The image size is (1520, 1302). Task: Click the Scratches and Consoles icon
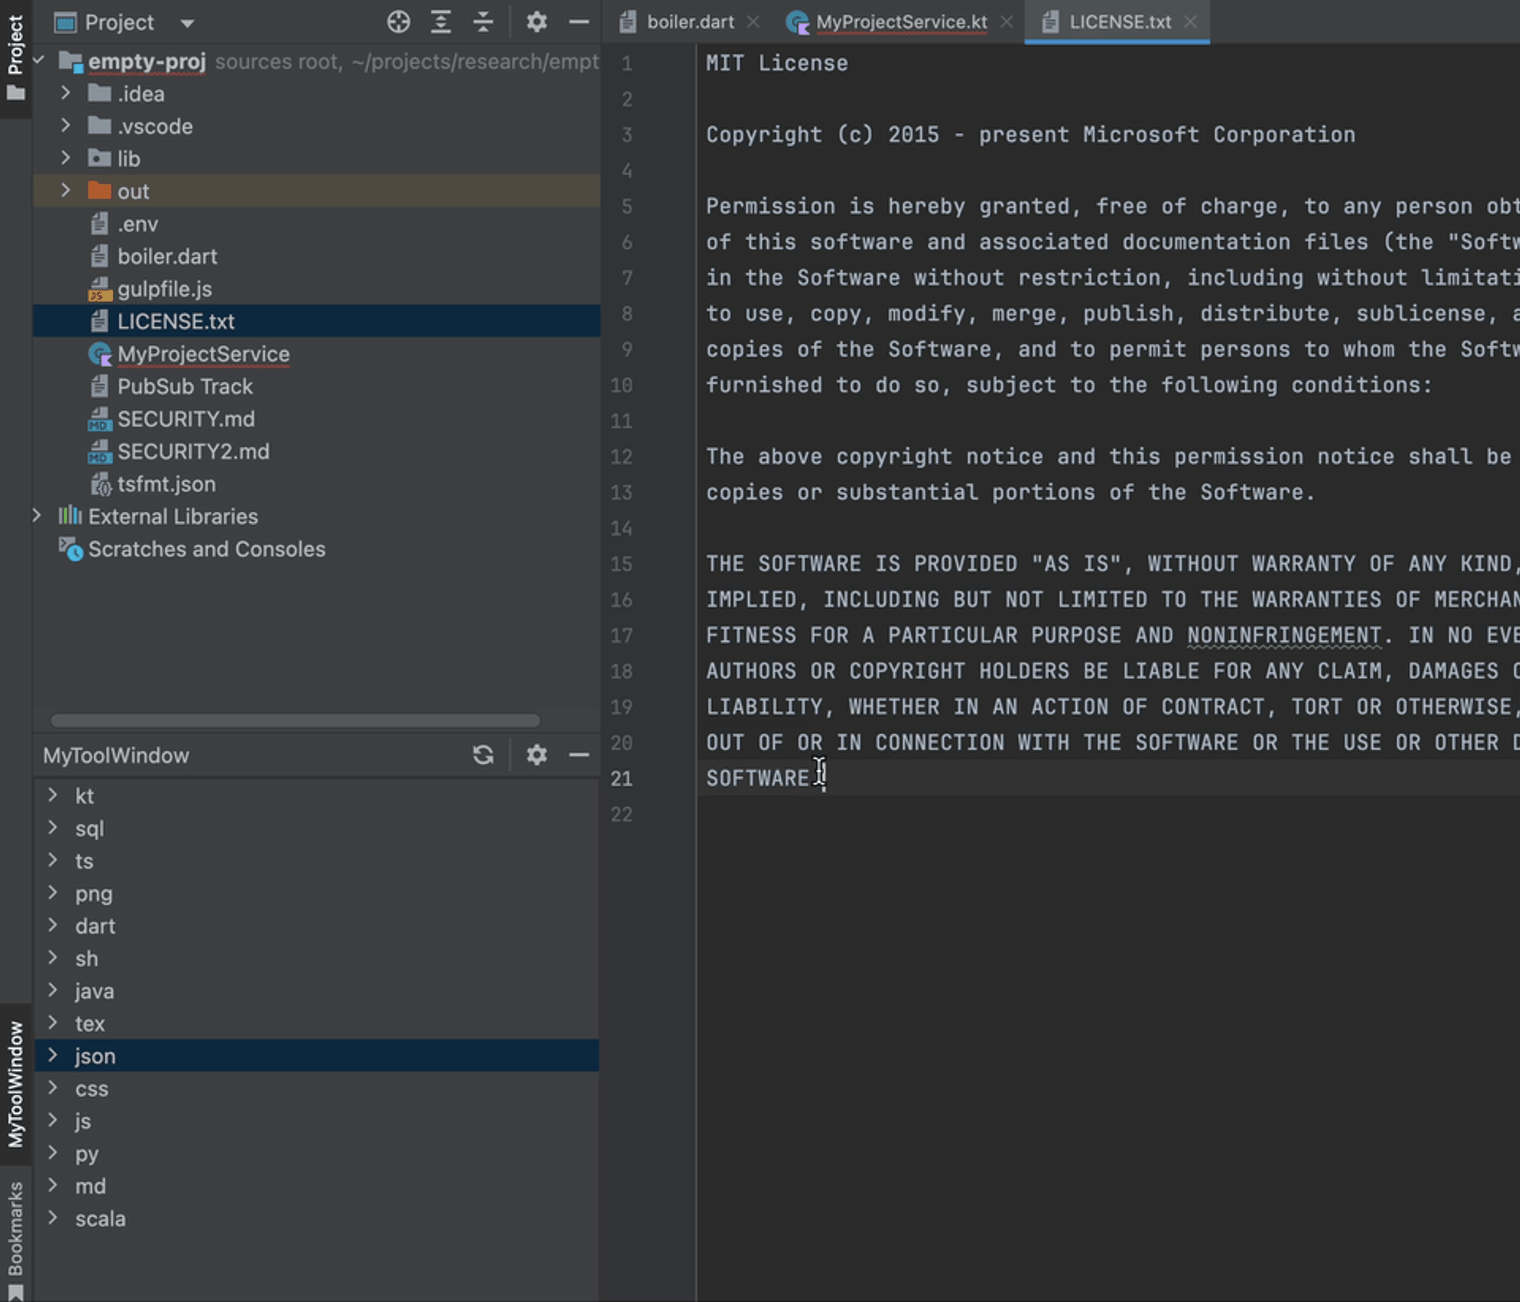click(x=70, y=549)
